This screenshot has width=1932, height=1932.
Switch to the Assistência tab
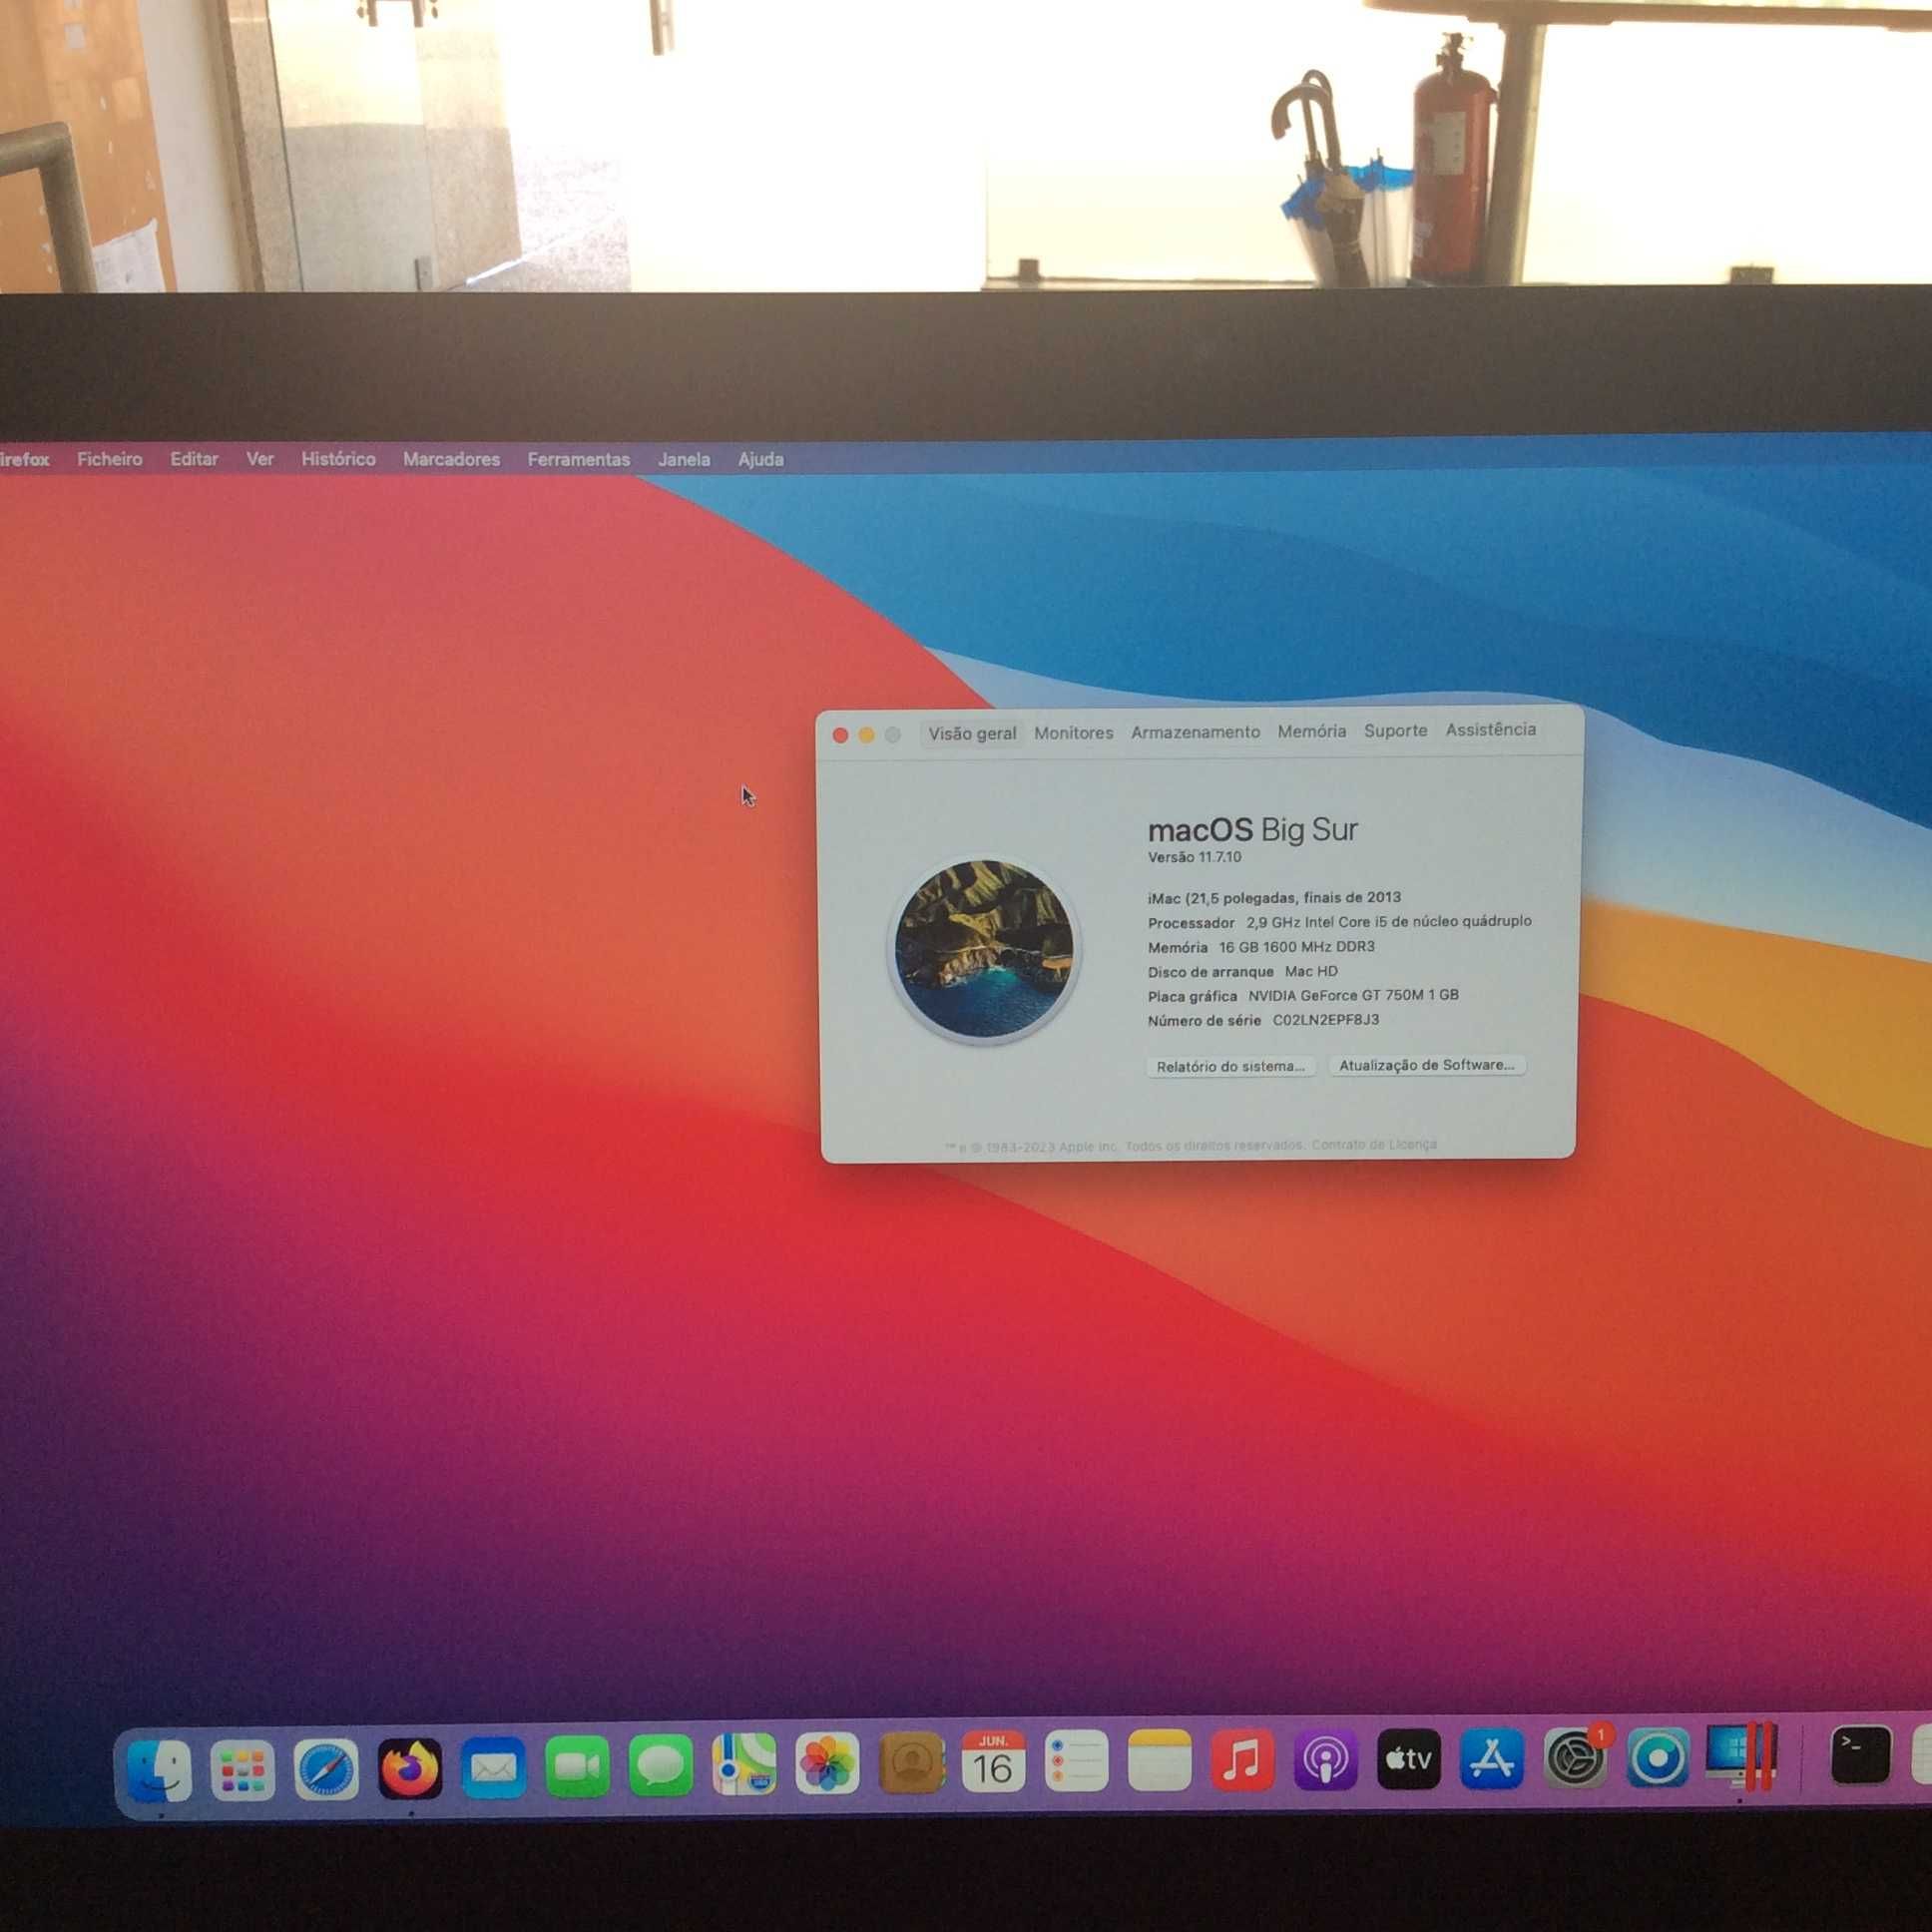pyautogui.click(x=1491, y=730)
